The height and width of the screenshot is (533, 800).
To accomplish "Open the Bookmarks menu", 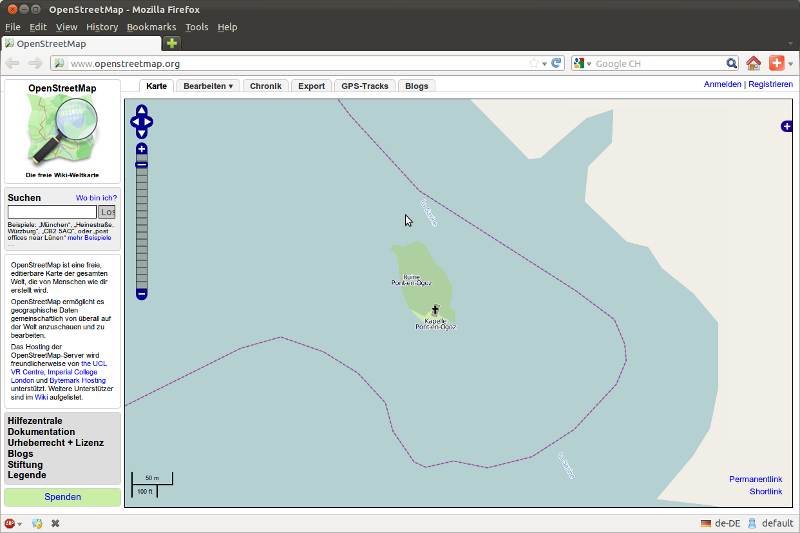I will (x=152, y=27).
